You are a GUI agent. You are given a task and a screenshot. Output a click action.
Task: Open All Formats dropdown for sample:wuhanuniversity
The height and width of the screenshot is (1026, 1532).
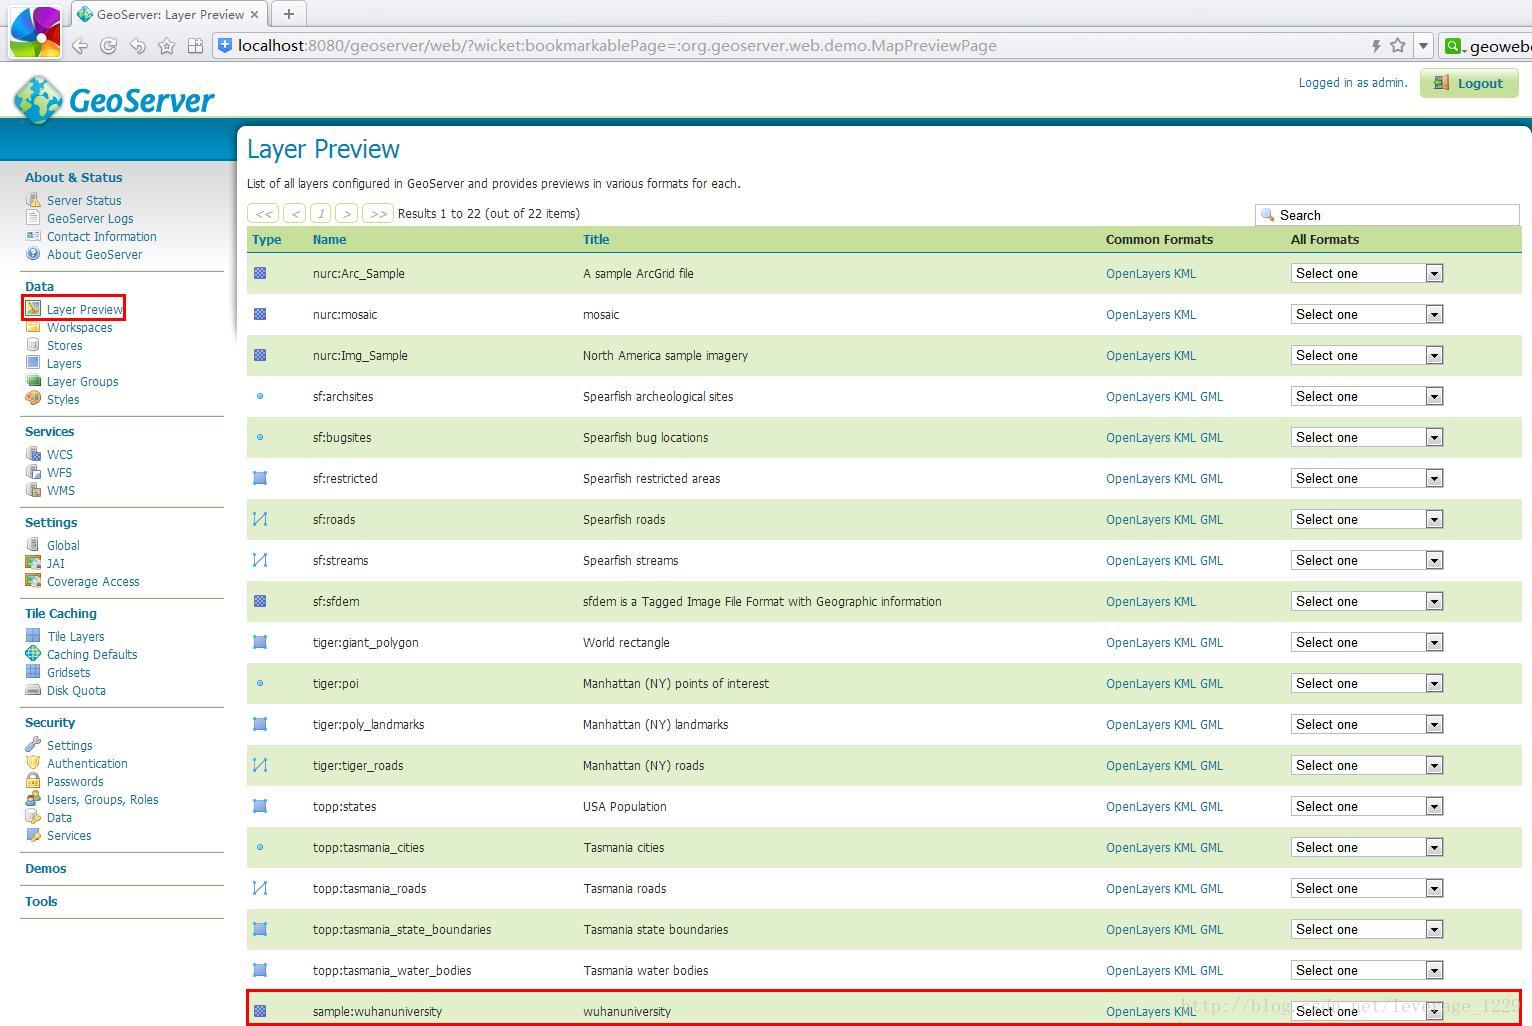tap(1367, 1011)
